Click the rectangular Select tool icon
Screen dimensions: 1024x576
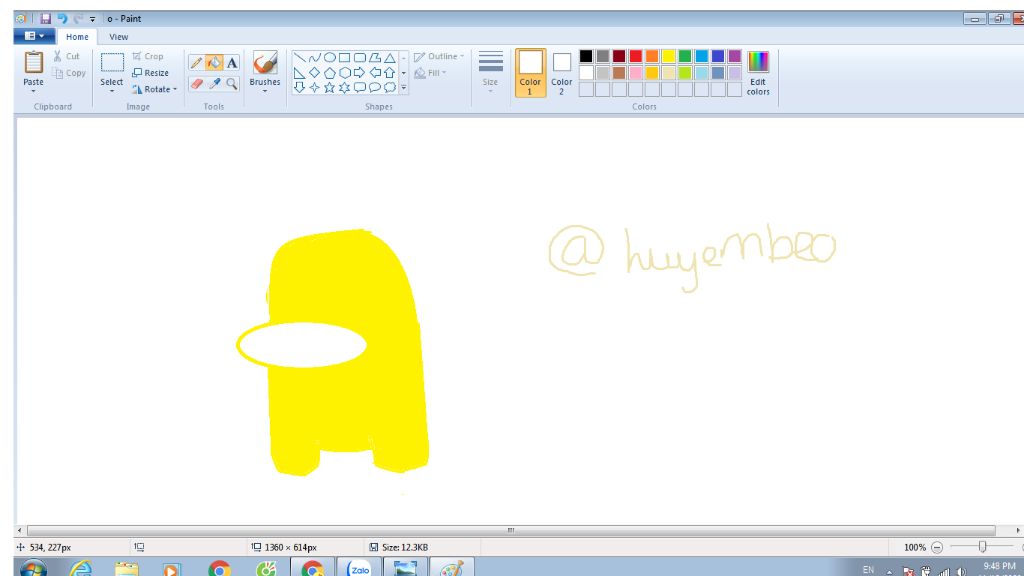(x=112, y=63)
